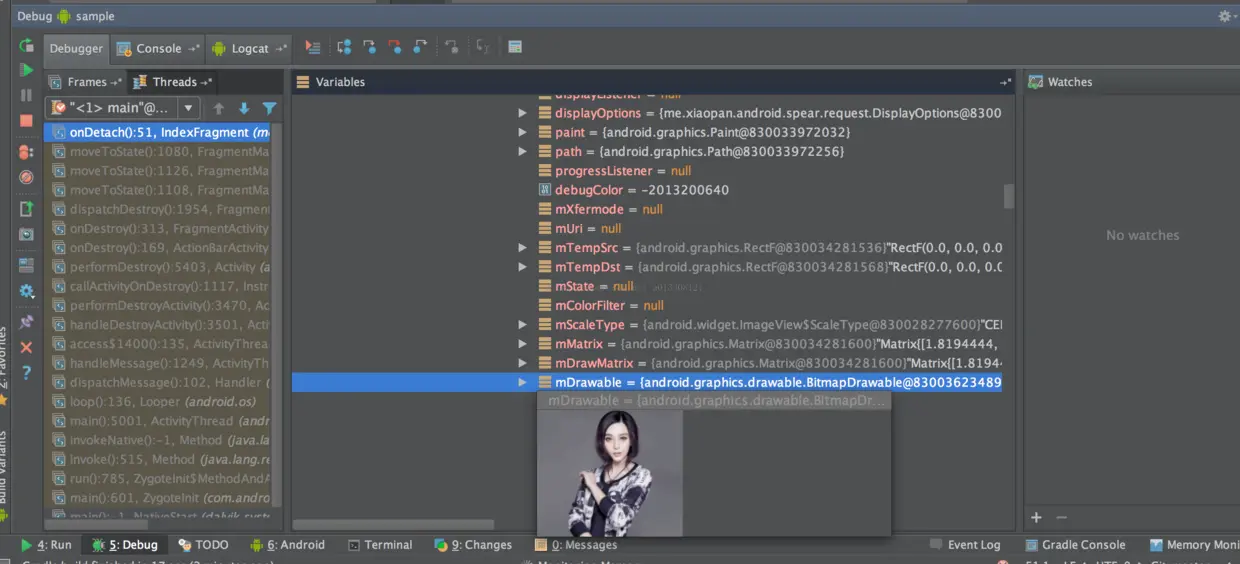Click the Run to Cursor icon
This screenshot has width=1240, height=564.
483,47
